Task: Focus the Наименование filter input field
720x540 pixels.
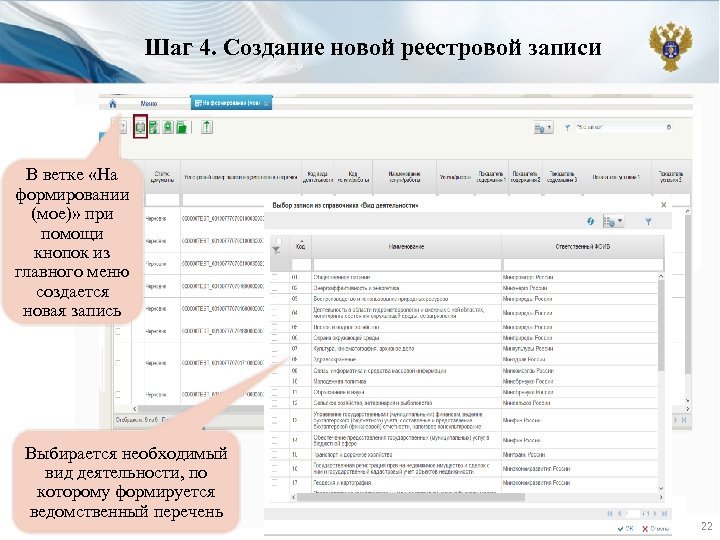Action: pos(407,264)
